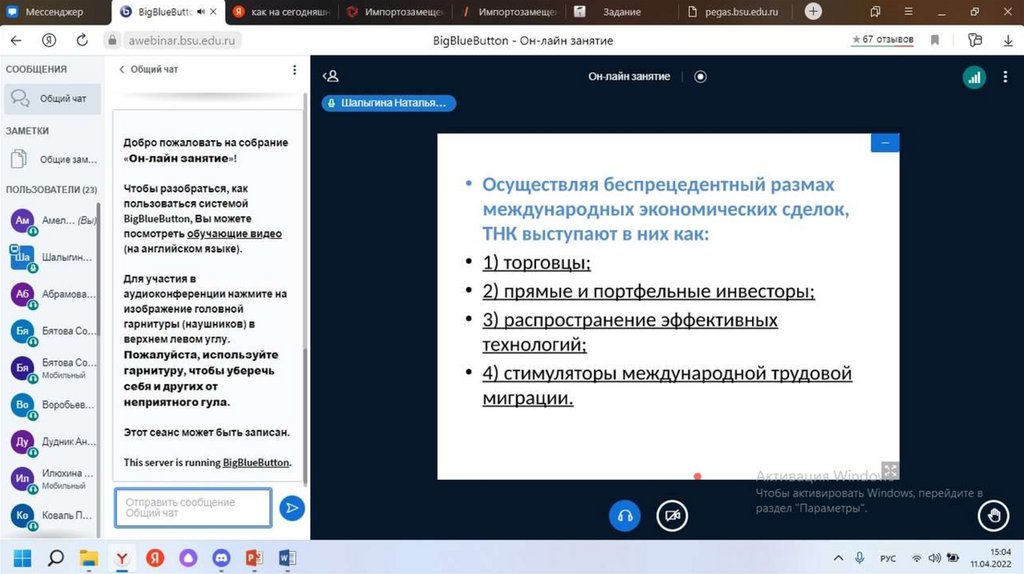Focus the Отправить сообщение input field
1024x574 pixels.
pyautogui.click(x=193, y=507)
